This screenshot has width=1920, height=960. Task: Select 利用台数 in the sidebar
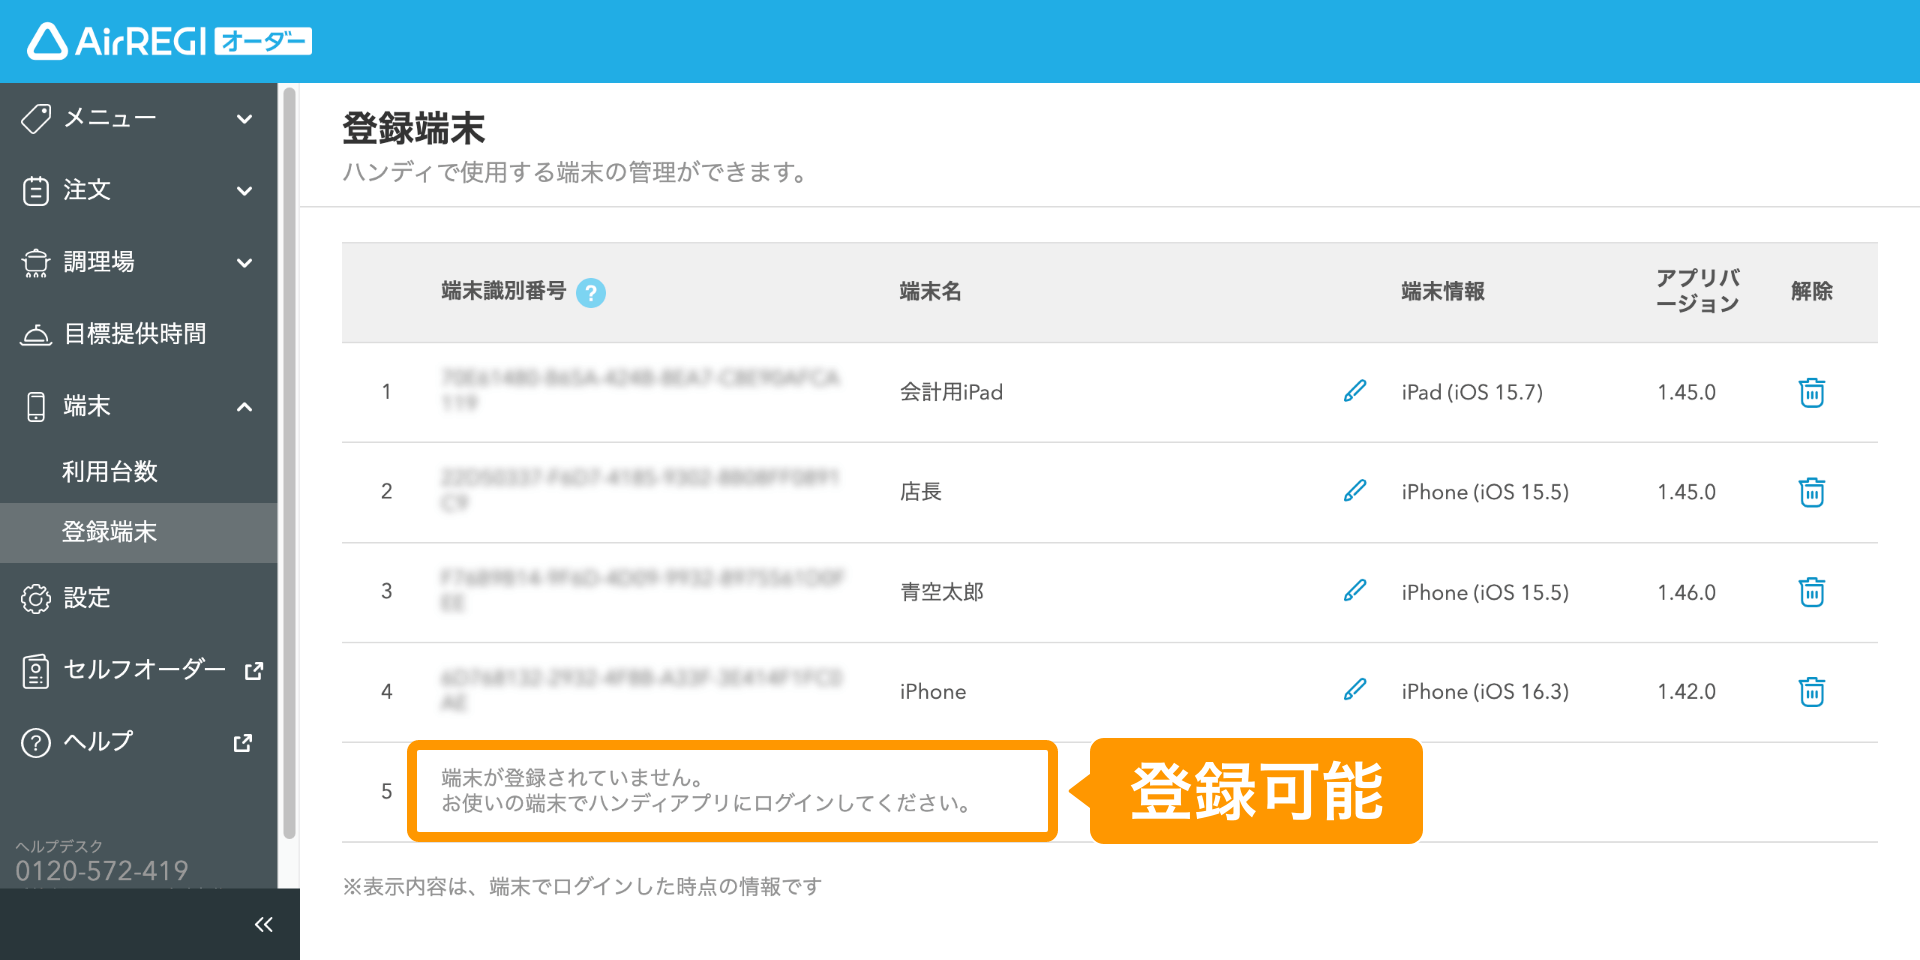(110, 471)
